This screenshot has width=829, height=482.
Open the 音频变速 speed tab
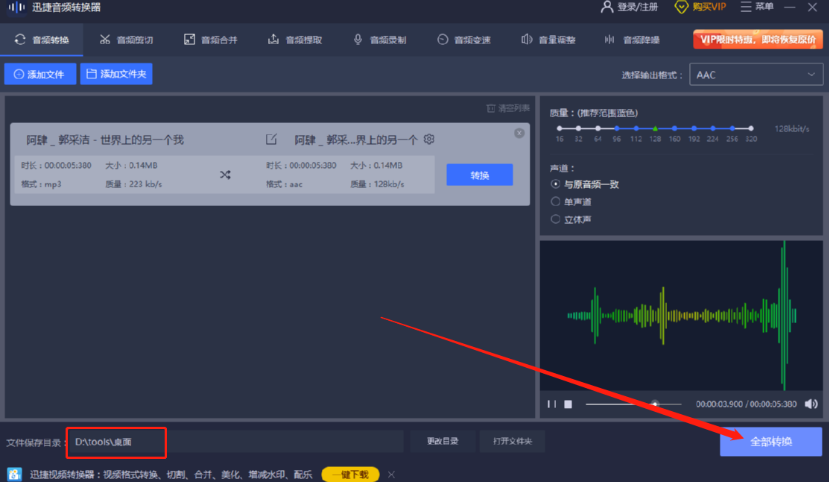[x=464, y=40]
